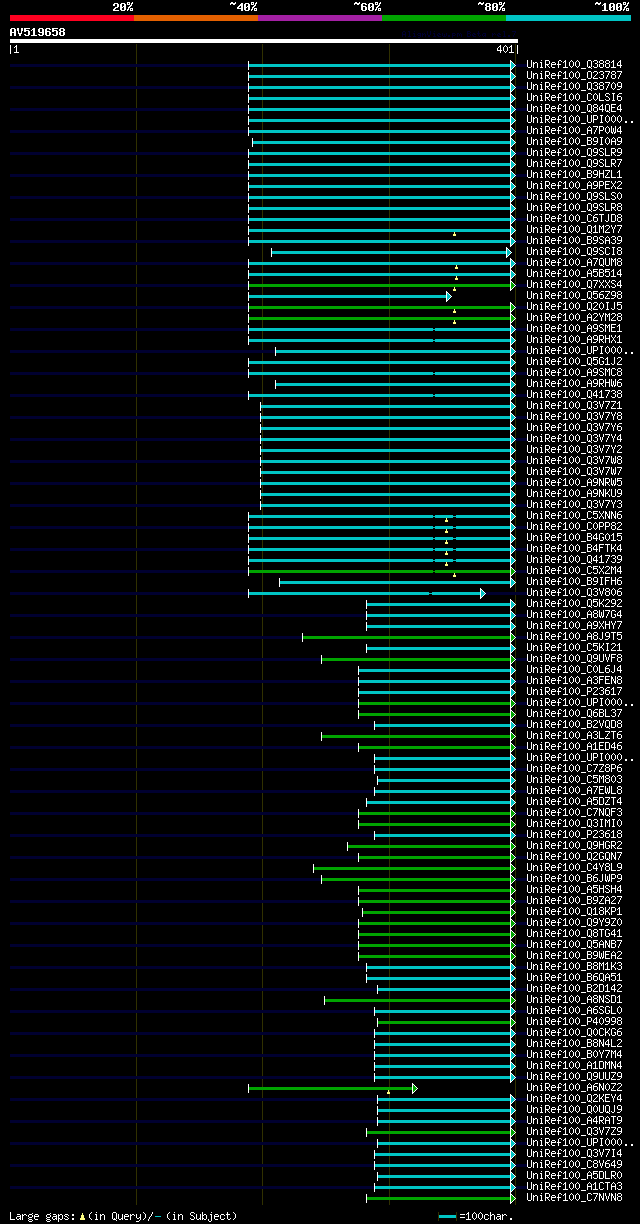Open hit UniRef100_Q9UVF8
This screenshot has width=640, height=1224.
point(574,659)
